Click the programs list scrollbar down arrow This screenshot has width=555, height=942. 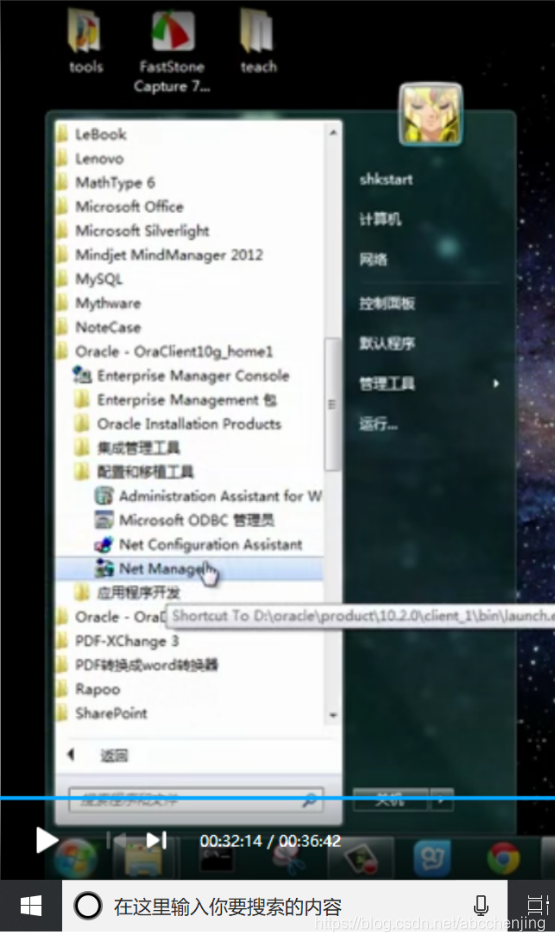click(333, 716)
